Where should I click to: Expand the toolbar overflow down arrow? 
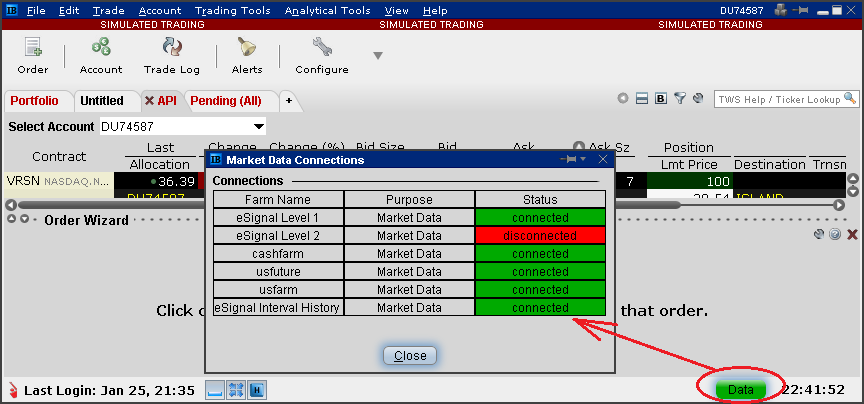tap(378, 55)
